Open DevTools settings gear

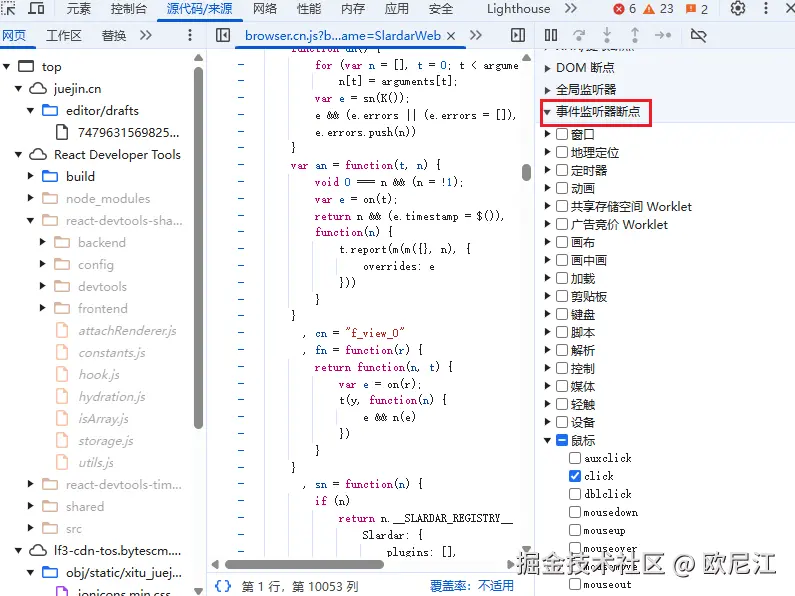[x=738, y=9]
